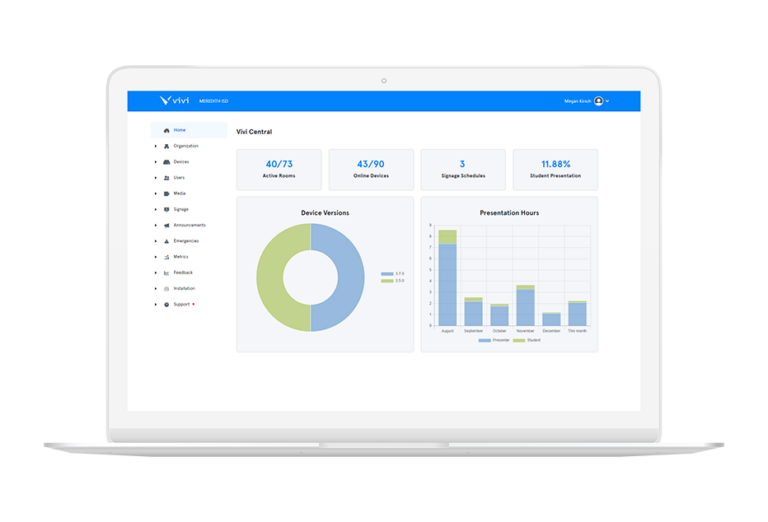The width and height of the screenshot is (768, 522).
Task: Click the Home house icon
Action: point(166,130)
